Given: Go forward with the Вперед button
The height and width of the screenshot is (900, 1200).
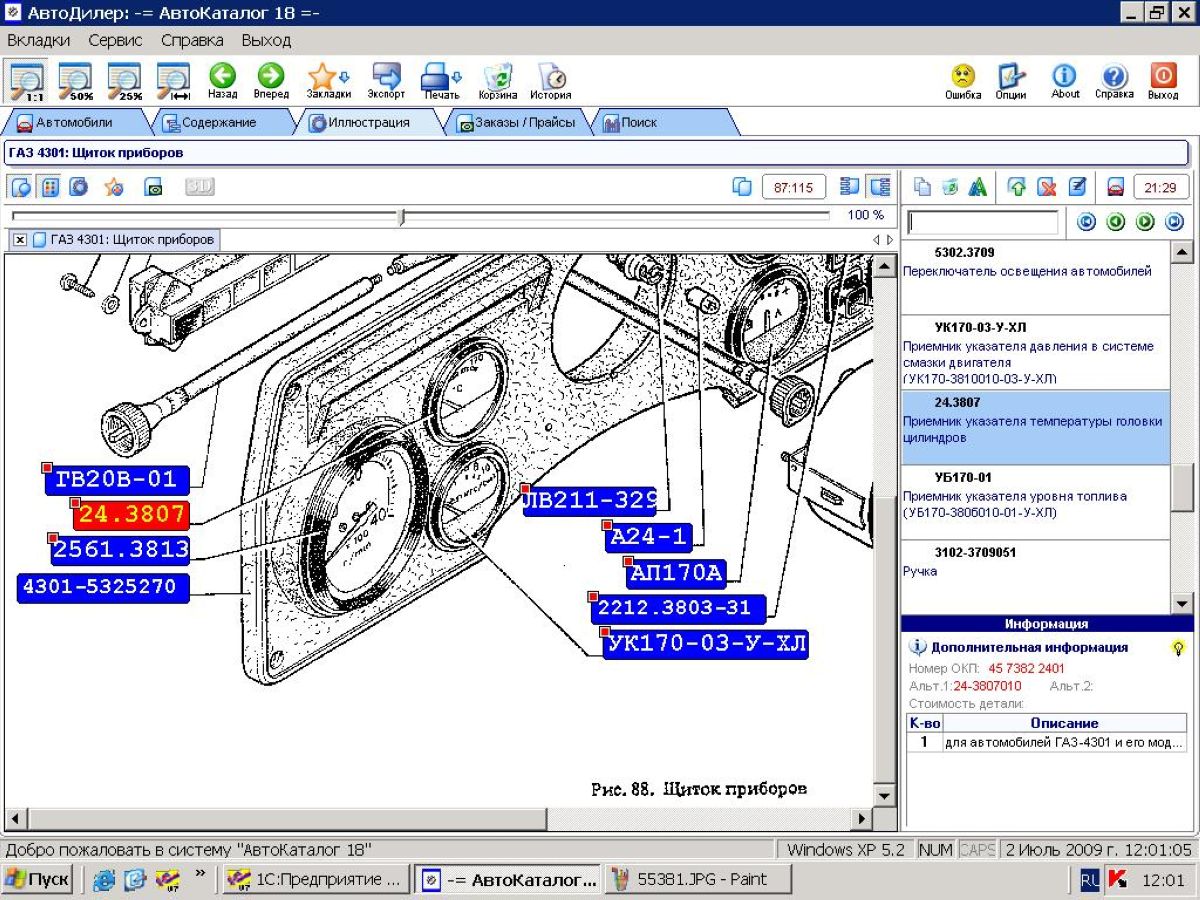Looking at the screenshot, I should pyautogui.click(x=271, y=80).
